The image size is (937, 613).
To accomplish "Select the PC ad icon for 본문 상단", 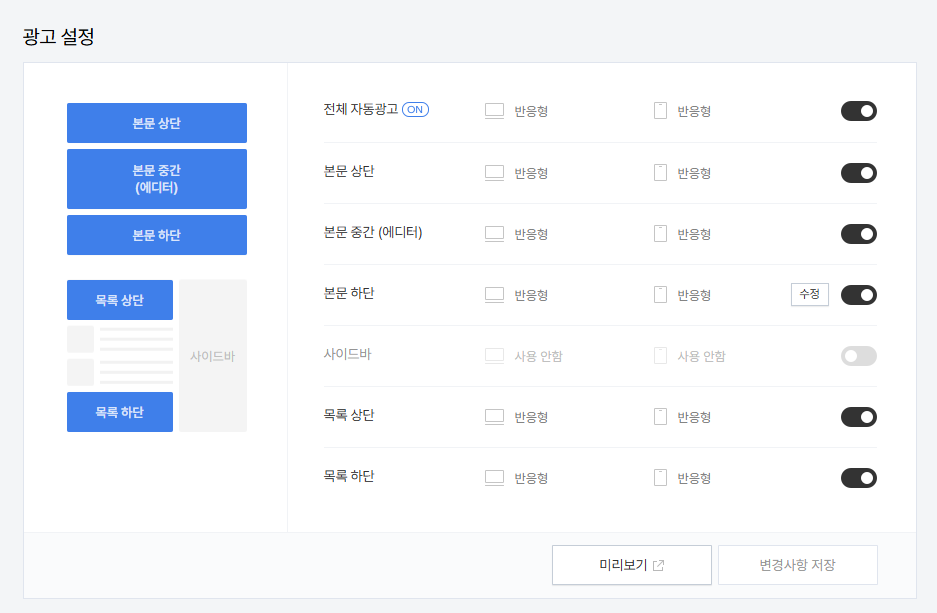I will 494,172.
